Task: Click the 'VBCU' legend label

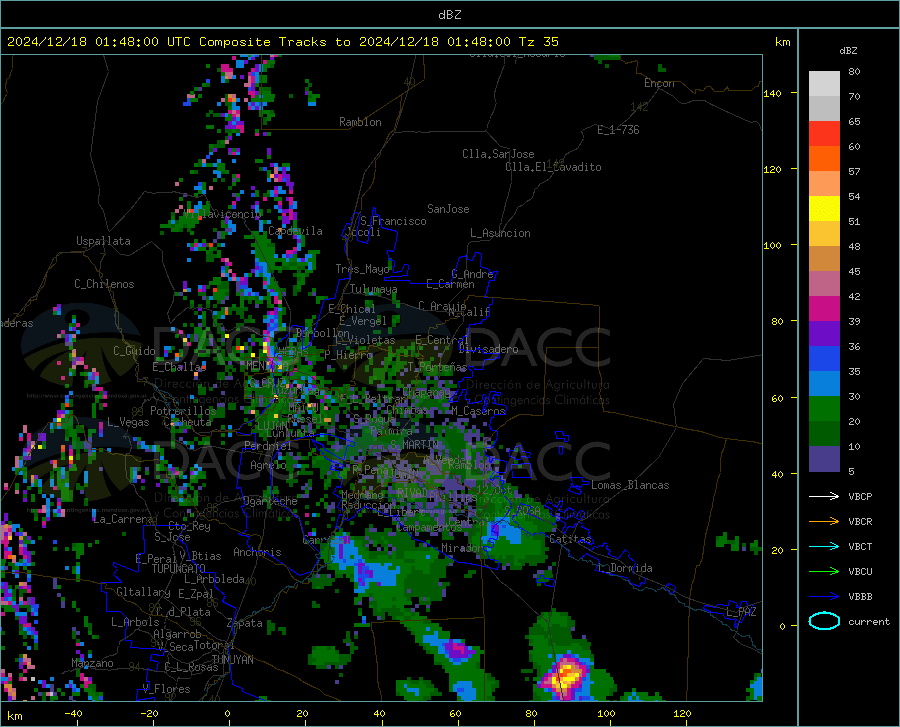Action: click(x=860, y=572)
